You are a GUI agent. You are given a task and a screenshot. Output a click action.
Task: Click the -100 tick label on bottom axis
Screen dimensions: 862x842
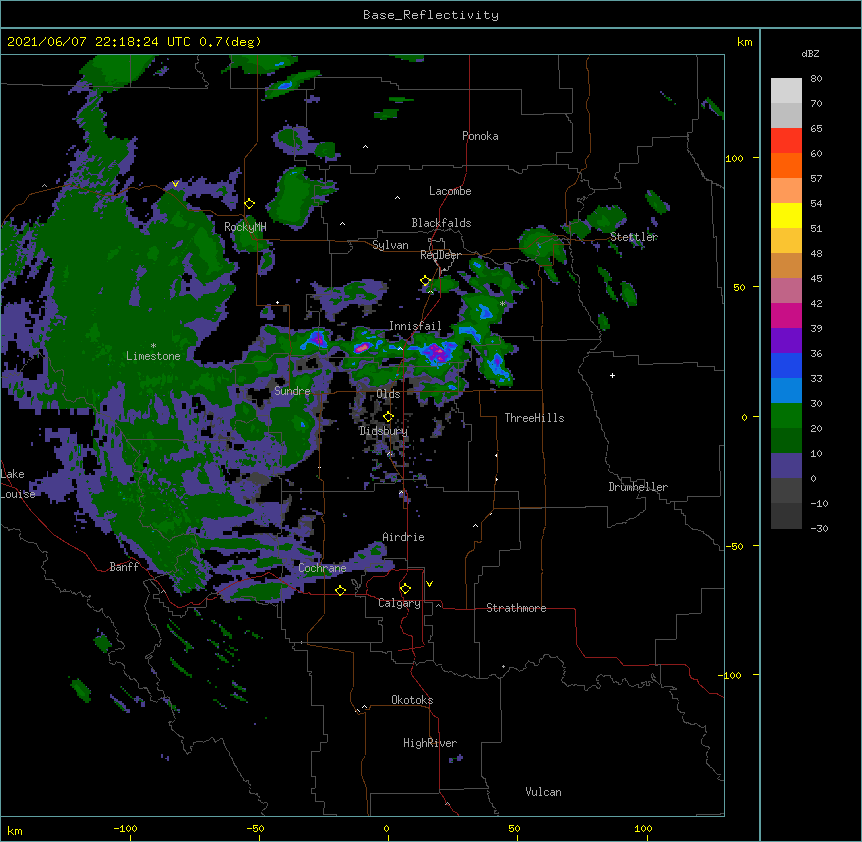(125, 828)
